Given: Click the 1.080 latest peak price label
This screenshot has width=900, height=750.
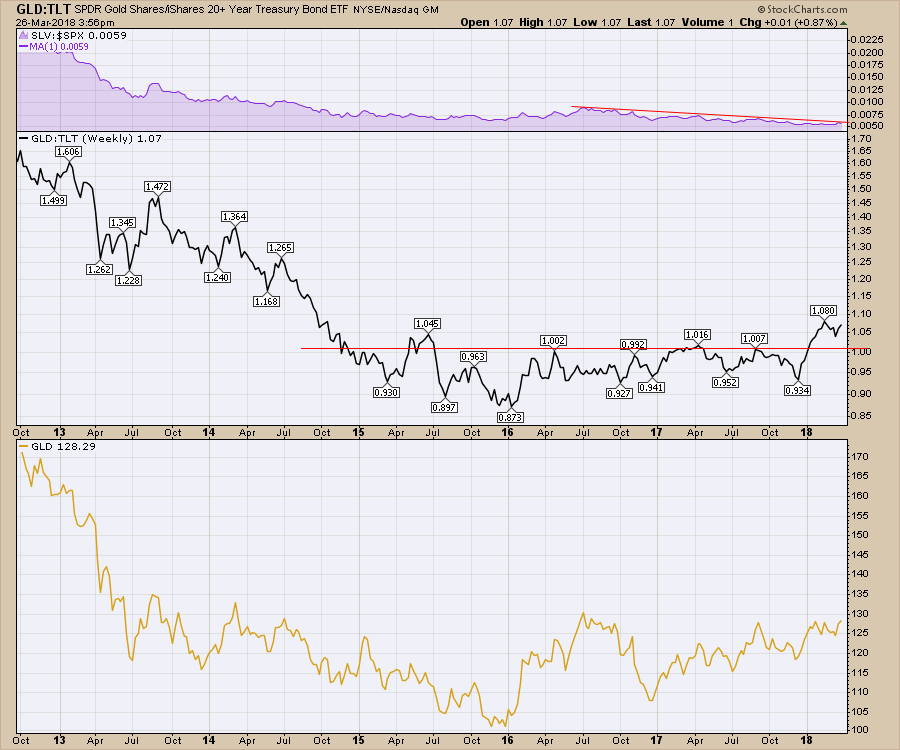Looking at the screenshot, I should pyautogui.click(x=823, y=310).
